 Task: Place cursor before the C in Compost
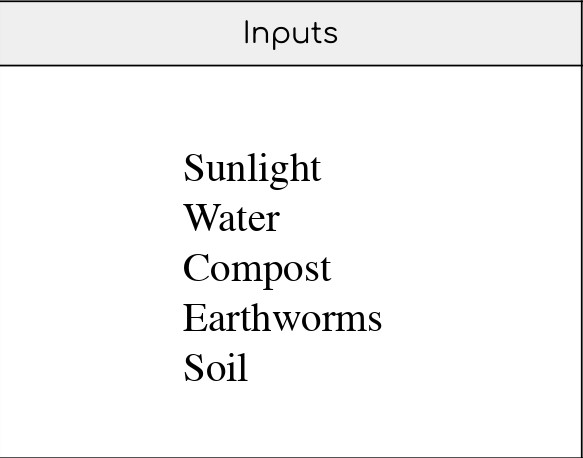[x=183, y=270]
